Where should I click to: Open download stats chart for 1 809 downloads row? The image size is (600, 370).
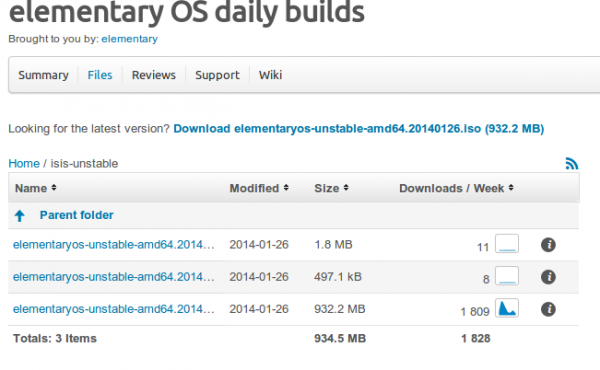pyautogui.click(x=507, y=308)
